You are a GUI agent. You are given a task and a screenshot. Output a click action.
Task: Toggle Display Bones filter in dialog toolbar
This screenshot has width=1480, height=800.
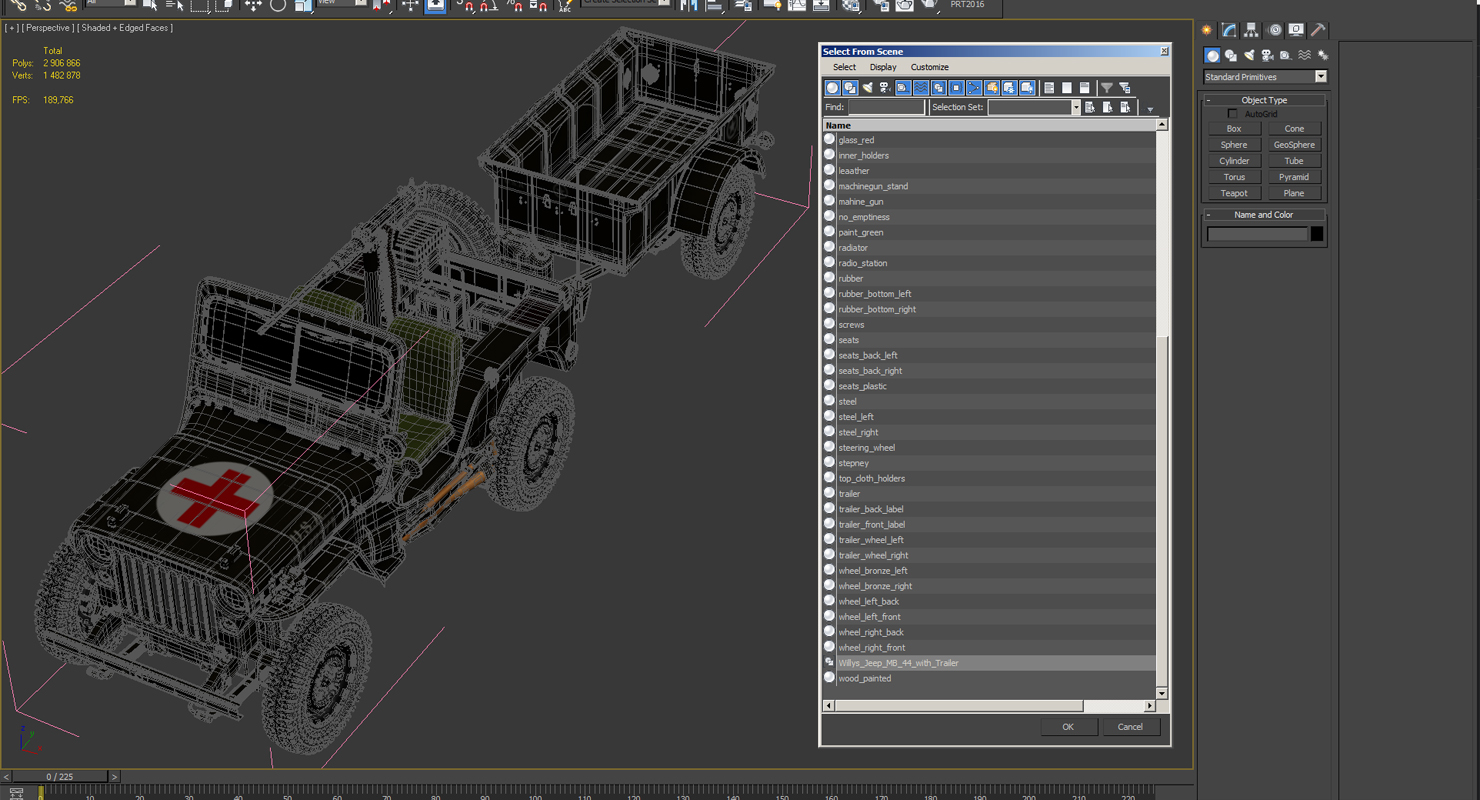point(974,88)
